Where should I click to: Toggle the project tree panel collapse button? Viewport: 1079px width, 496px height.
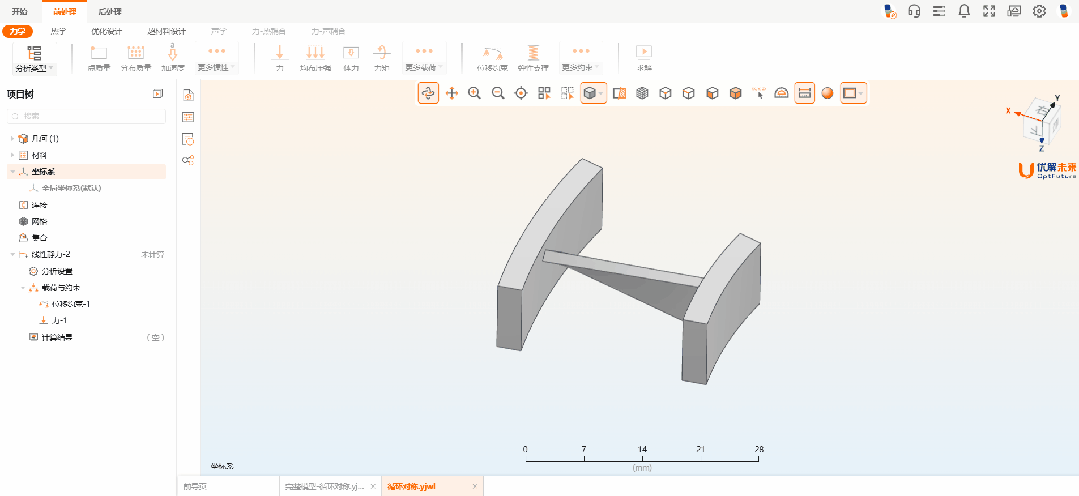pyautogui.click(x=157, y=93)
